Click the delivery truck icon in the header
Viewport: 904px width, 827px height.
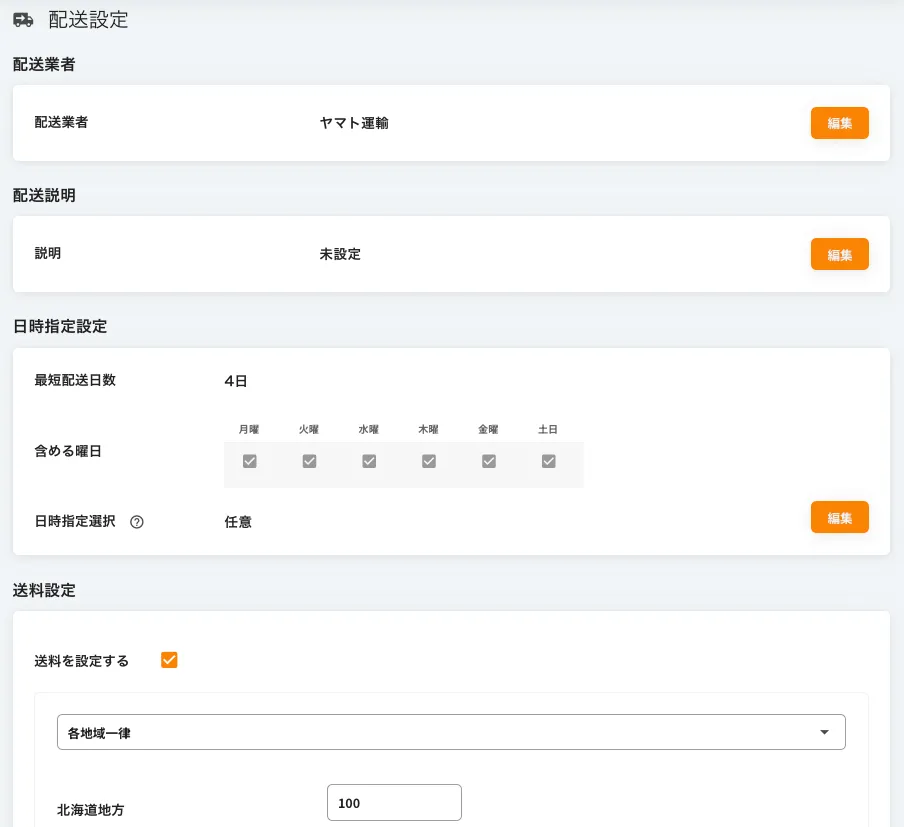tap(23, 20)
